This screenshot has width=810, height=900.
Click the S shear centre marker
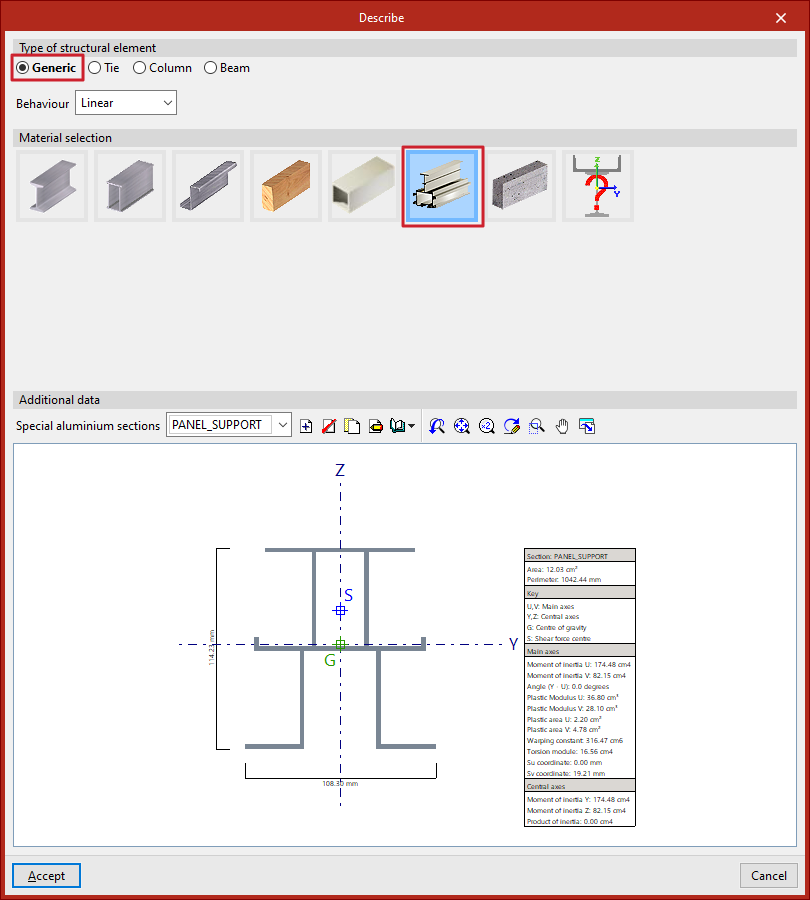coord(340,611)
